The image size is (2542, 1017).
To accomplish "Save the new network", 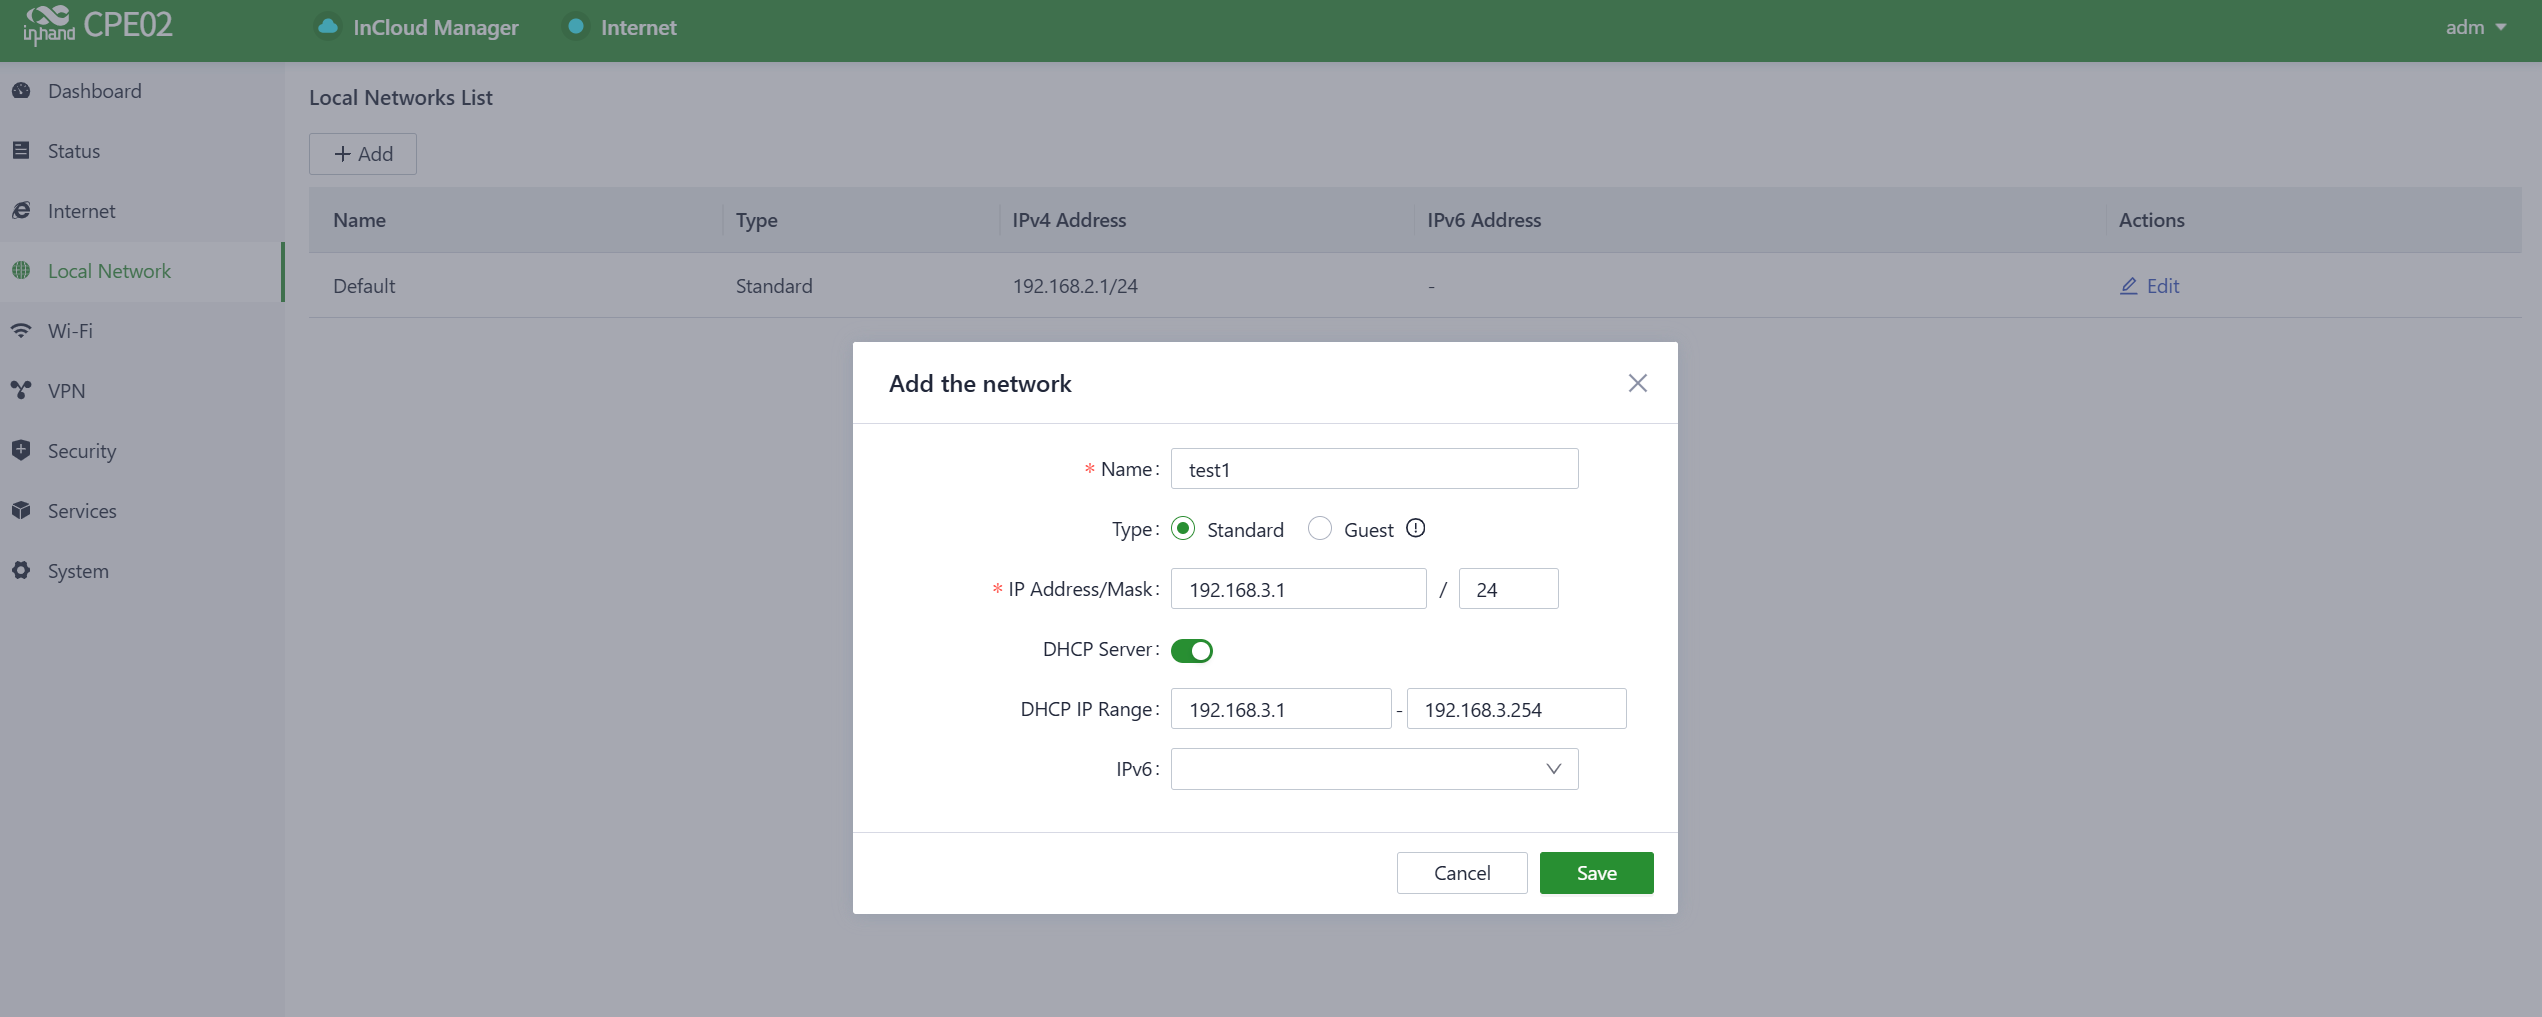I will tap(1596, 873).
